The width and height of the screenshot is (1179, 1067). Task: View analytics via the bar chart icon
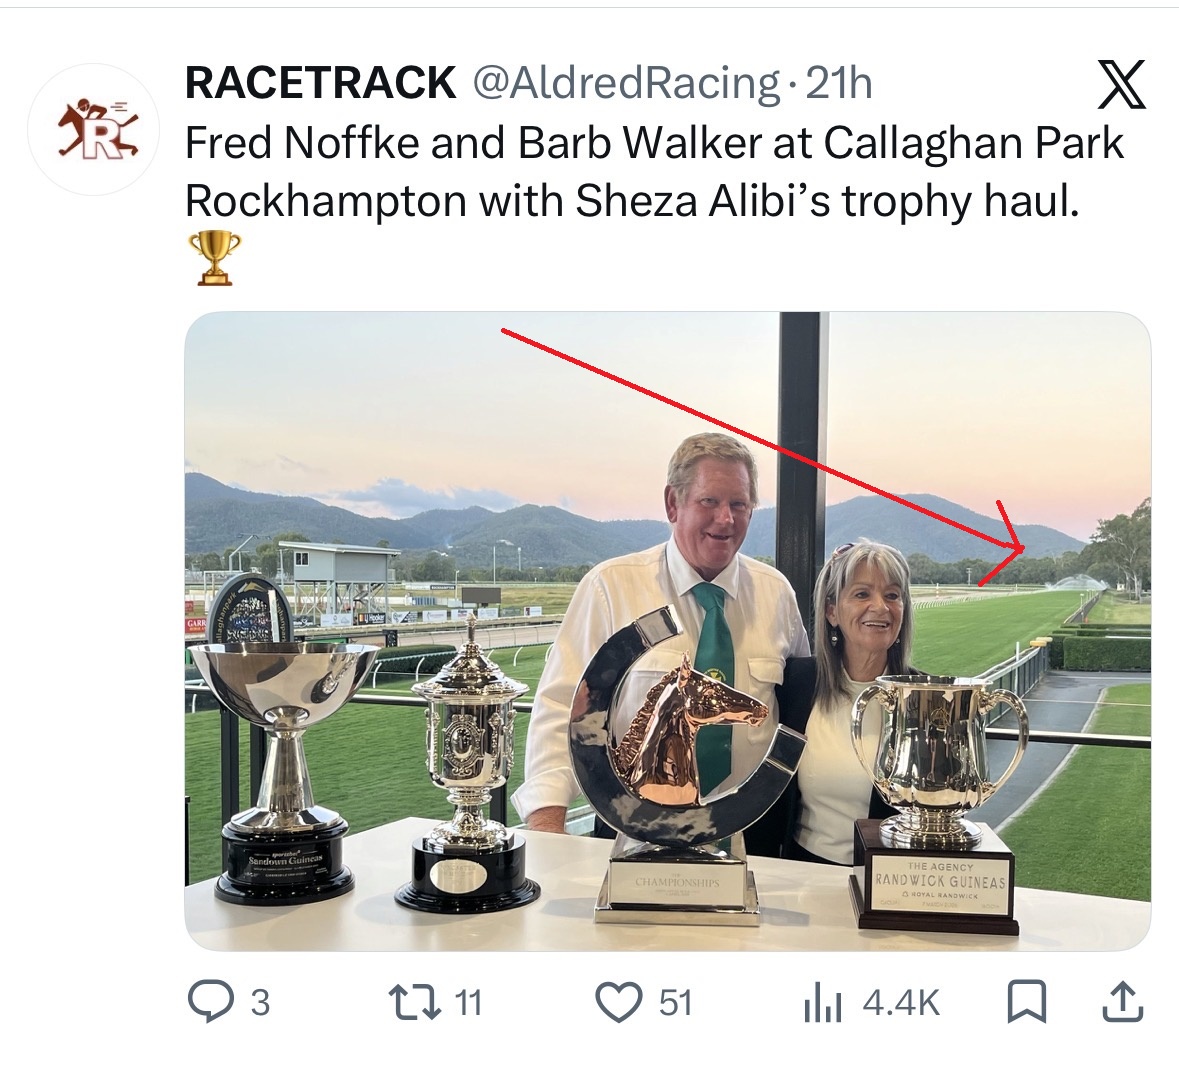824,1002
